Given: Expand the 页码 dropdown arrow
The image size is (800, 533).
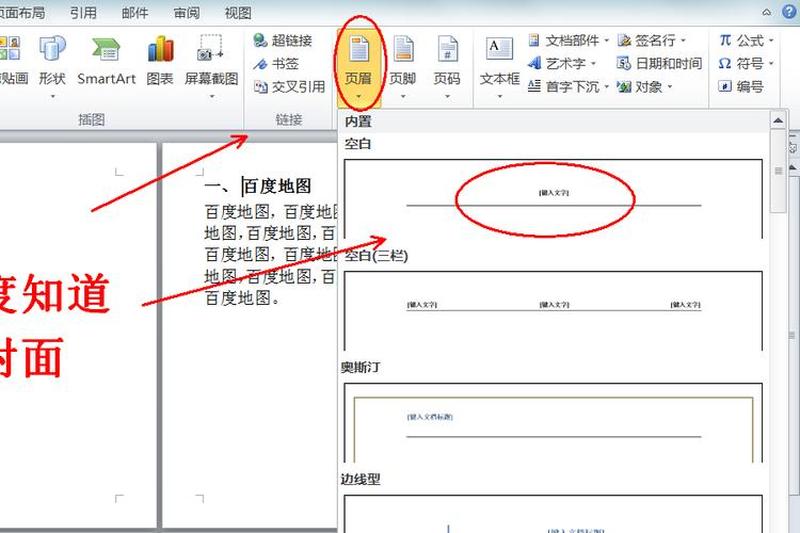Looking at the screenshot, I should 447,96.
